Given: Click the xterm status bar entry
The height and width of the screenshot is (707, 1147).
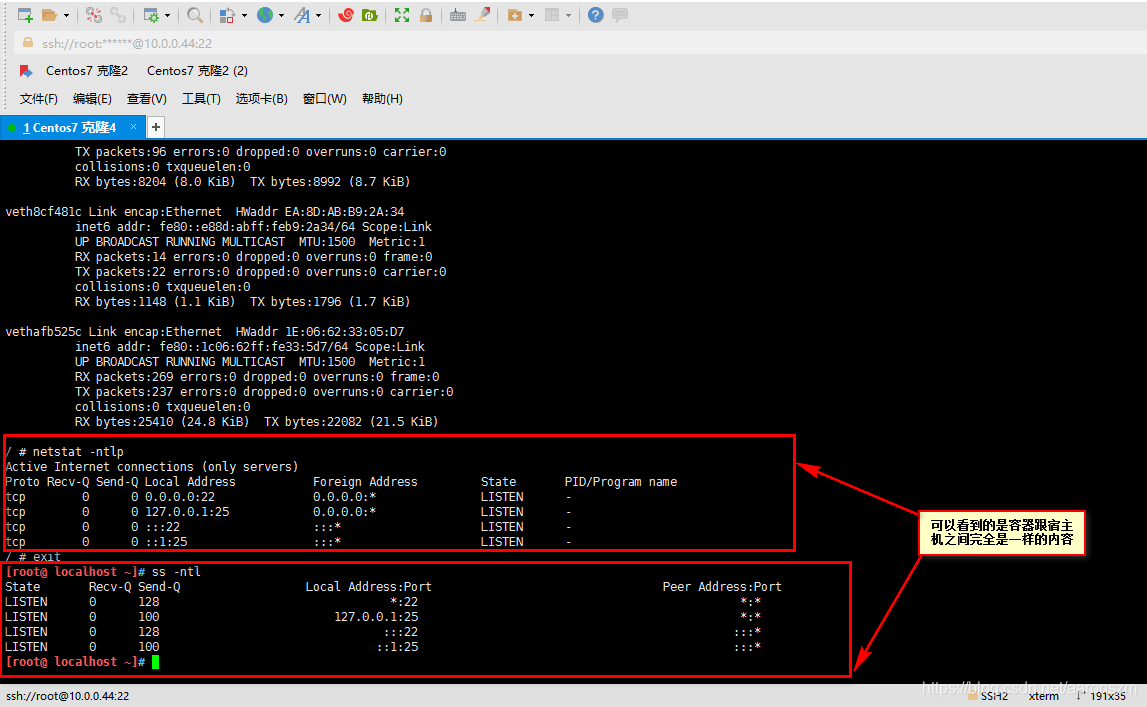Looking at the screenshot, I should point(1043,696).
